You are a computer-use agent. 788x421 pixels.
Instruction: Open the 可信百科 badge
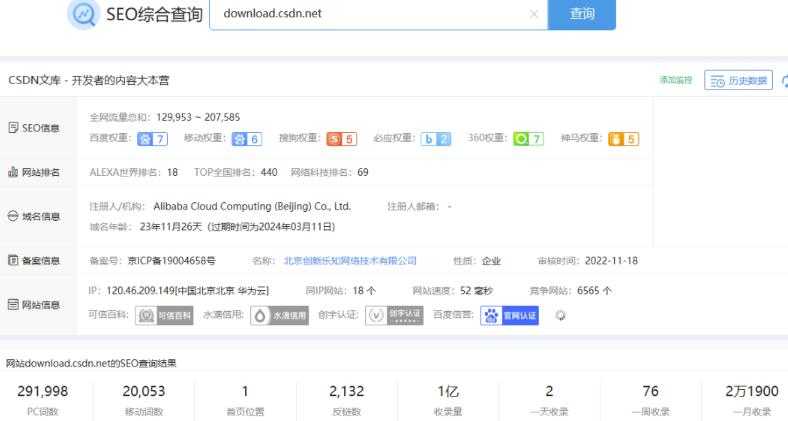point(165,315)
